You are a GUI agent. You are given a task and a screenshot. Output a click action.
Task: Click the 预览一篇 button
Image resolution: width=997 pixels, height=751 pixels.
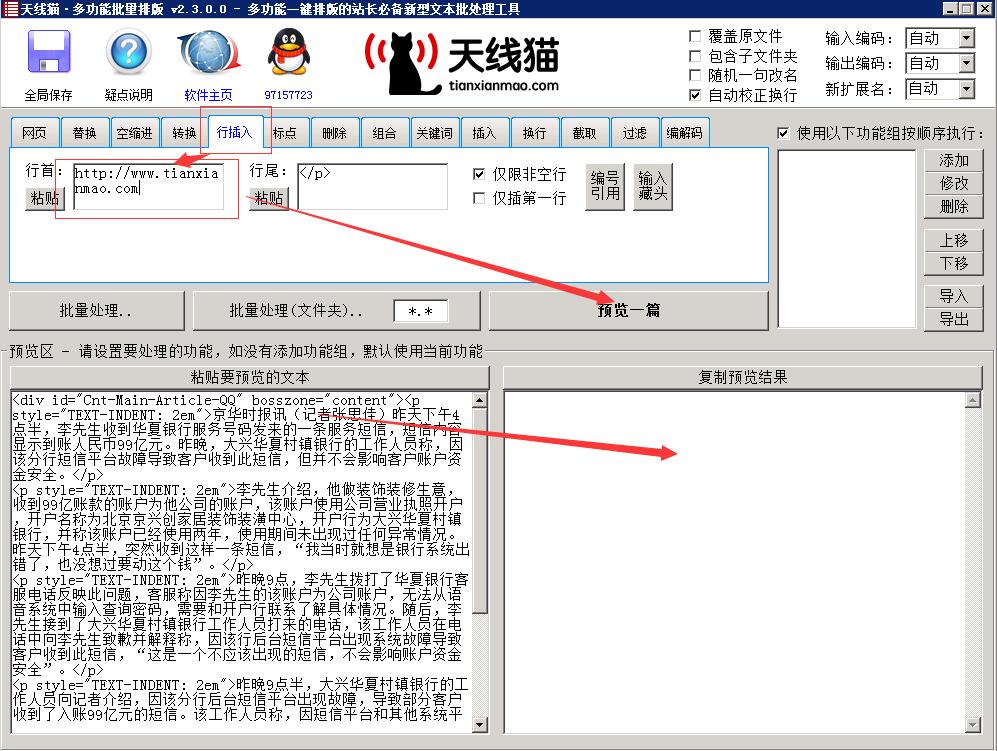pyautogui.click(x=628, y=310)
